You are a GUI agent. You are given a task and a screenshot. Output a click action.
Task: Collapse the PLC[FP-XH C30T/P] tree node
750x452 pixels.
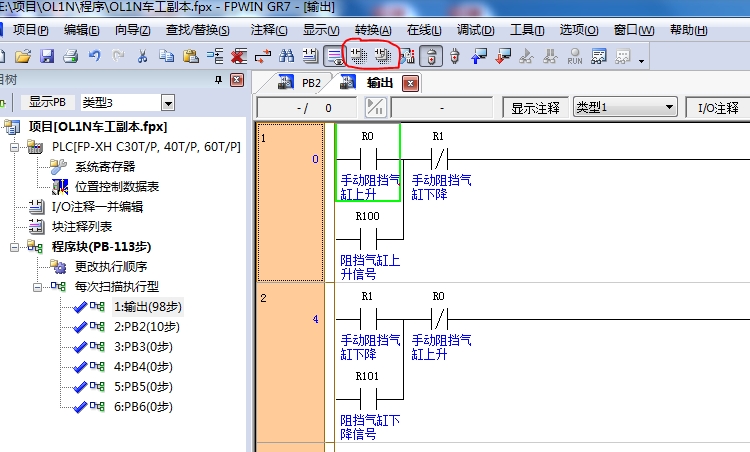[x=14, y=147]
